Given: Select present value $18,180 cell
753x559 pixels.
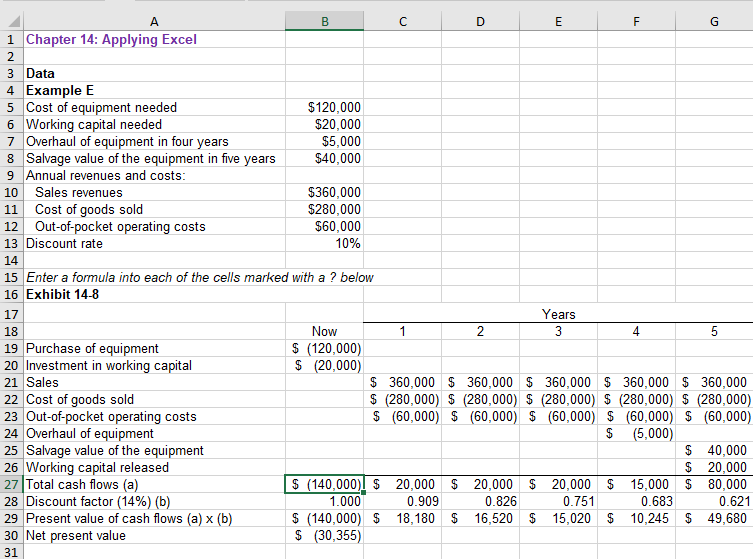Looking at the screenshot, I should coord(402,519).
